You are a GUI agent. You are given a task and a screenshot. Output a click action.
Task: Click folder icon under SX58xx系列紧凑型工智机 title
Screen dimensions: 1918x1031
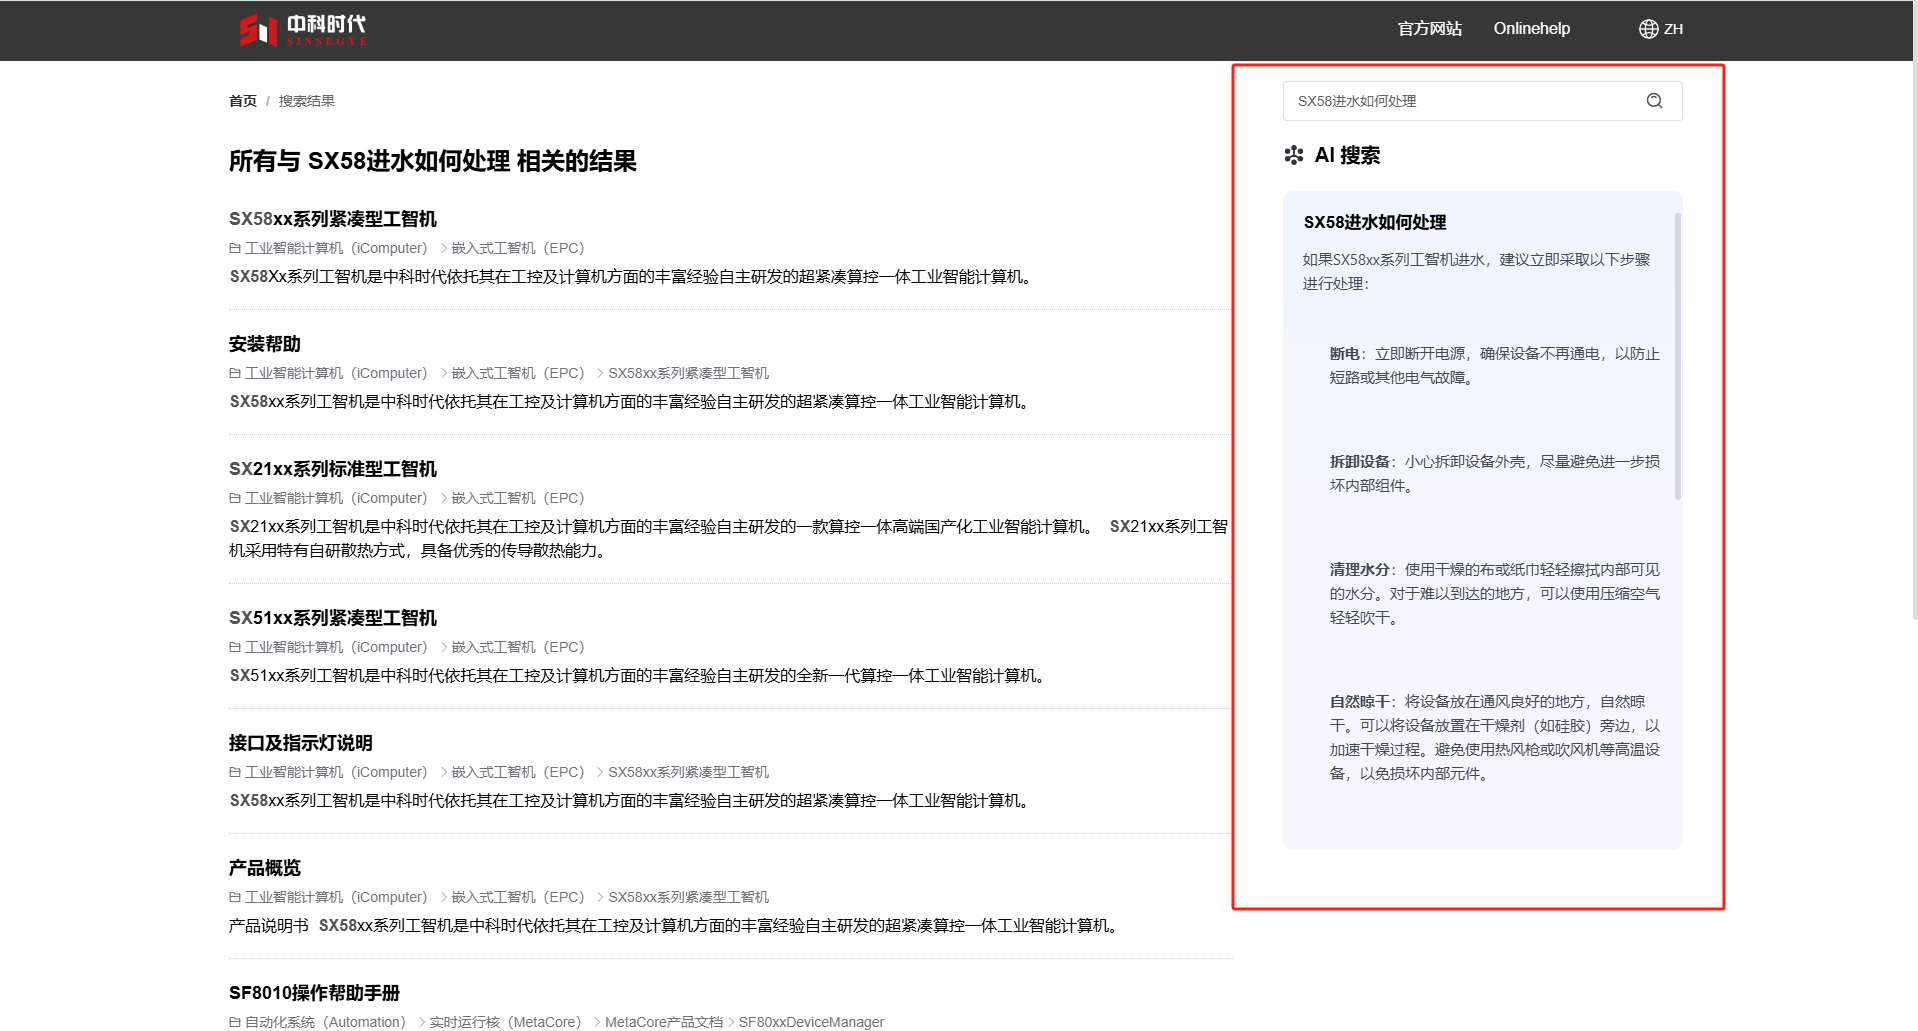[x=235, y=248]
